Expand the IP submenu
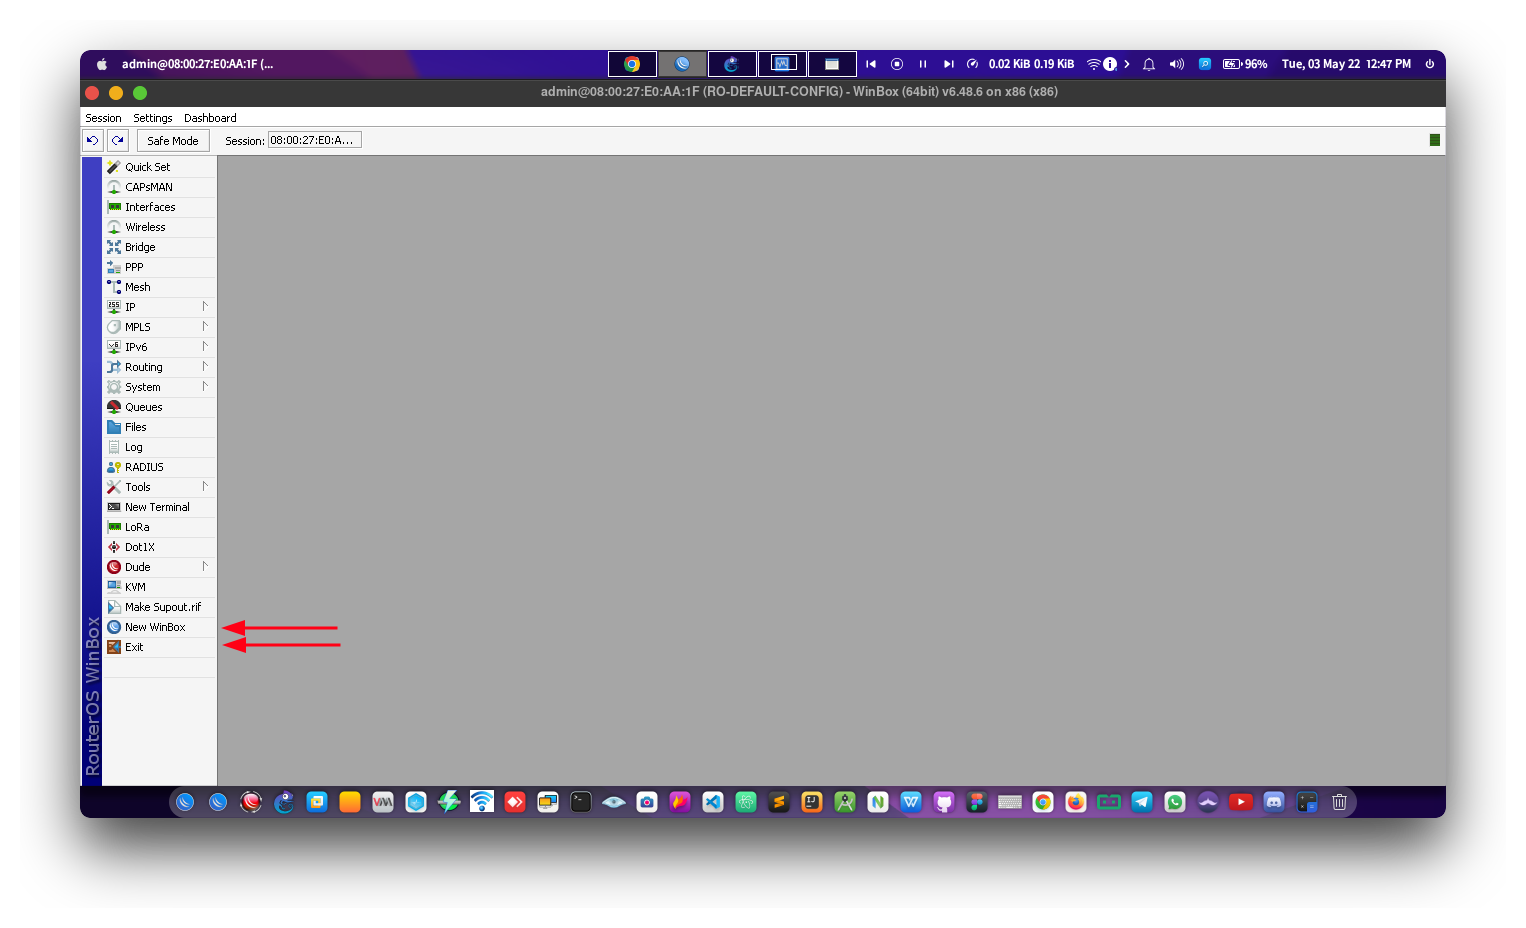This screenshot has width=1526, height=928. 204,307
